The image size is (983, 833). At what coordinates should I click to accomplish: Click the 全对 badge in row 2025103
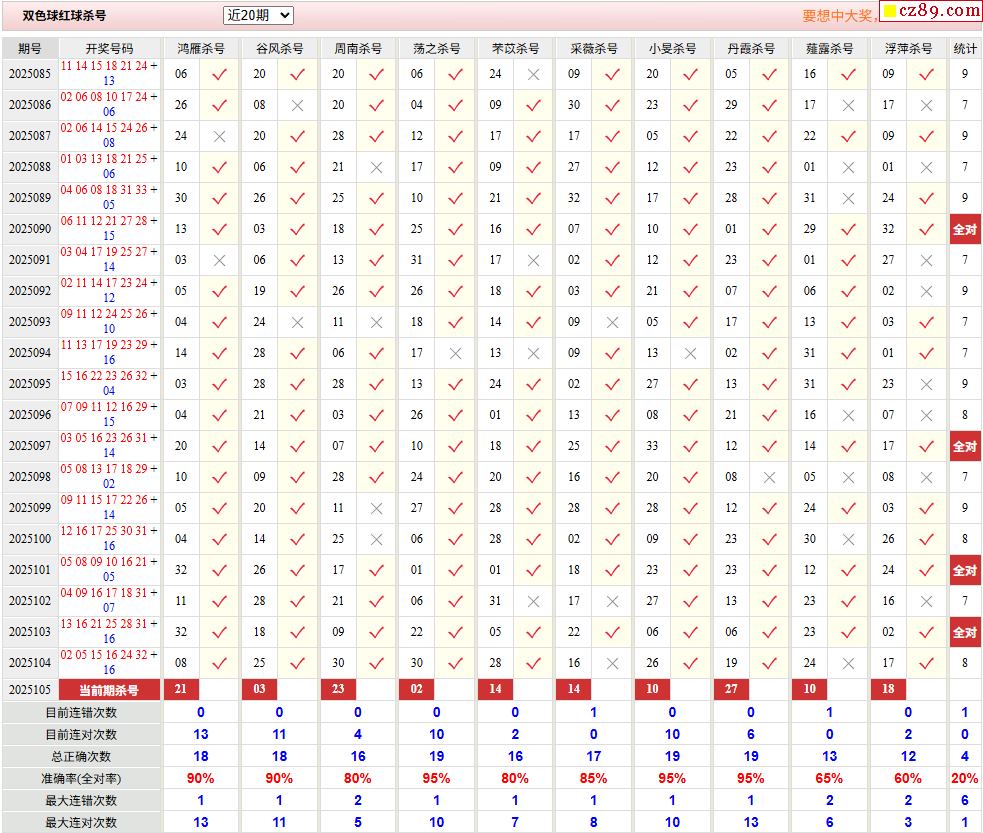(965, 632)
